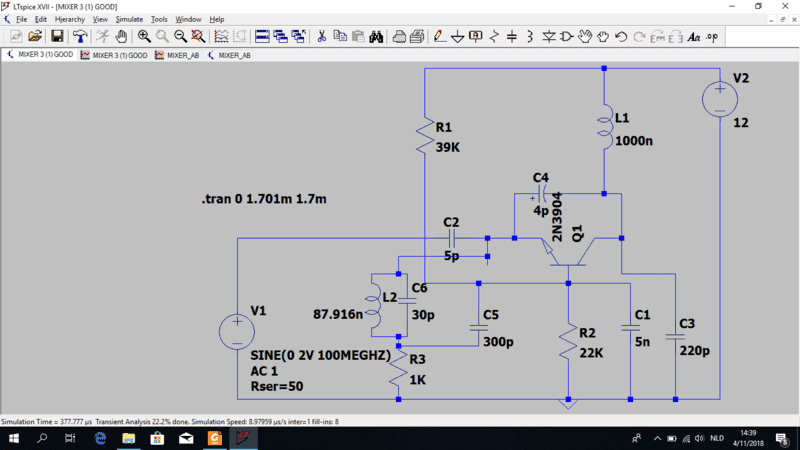Click the Cut scissors tool

coord(322,36)
